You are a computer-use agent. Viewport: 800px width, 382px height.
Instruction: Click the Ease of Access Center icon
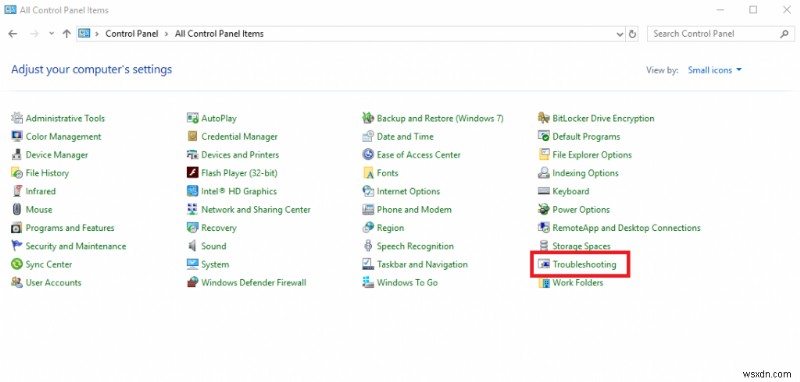(x=368, y=155)
